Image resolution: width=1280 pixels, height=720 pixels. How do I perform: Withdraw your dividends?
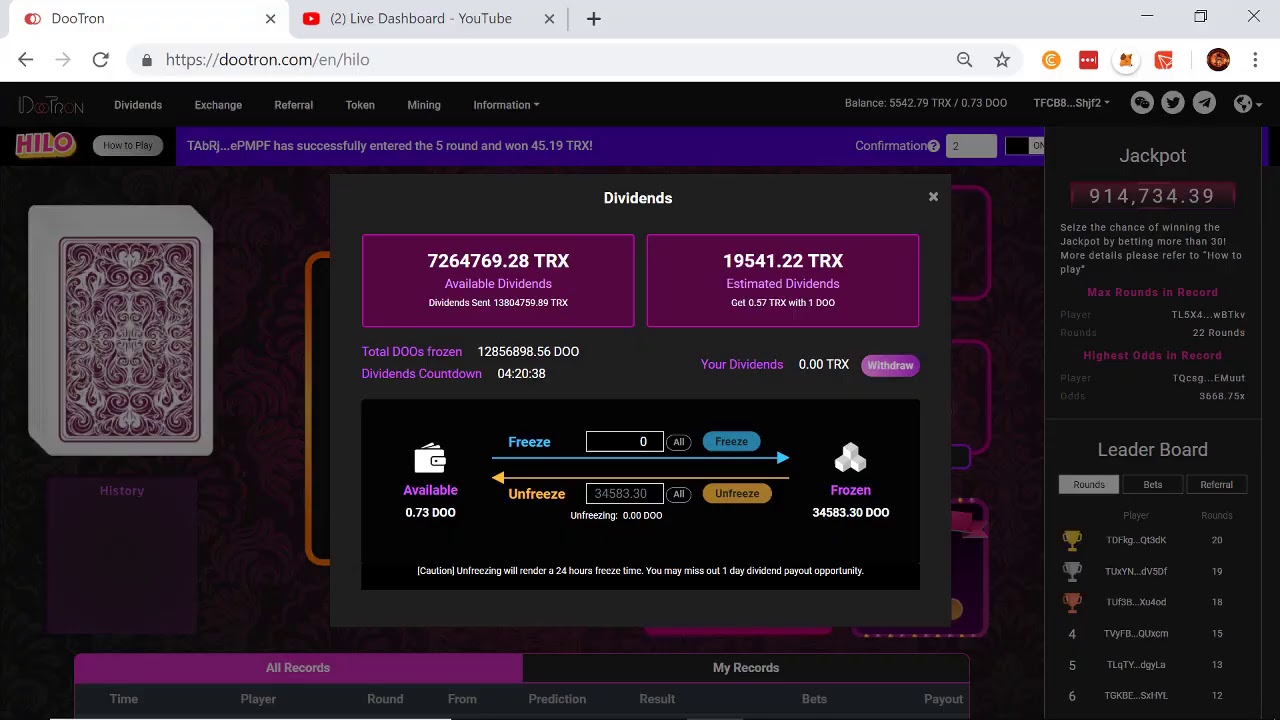coord(890,365)
